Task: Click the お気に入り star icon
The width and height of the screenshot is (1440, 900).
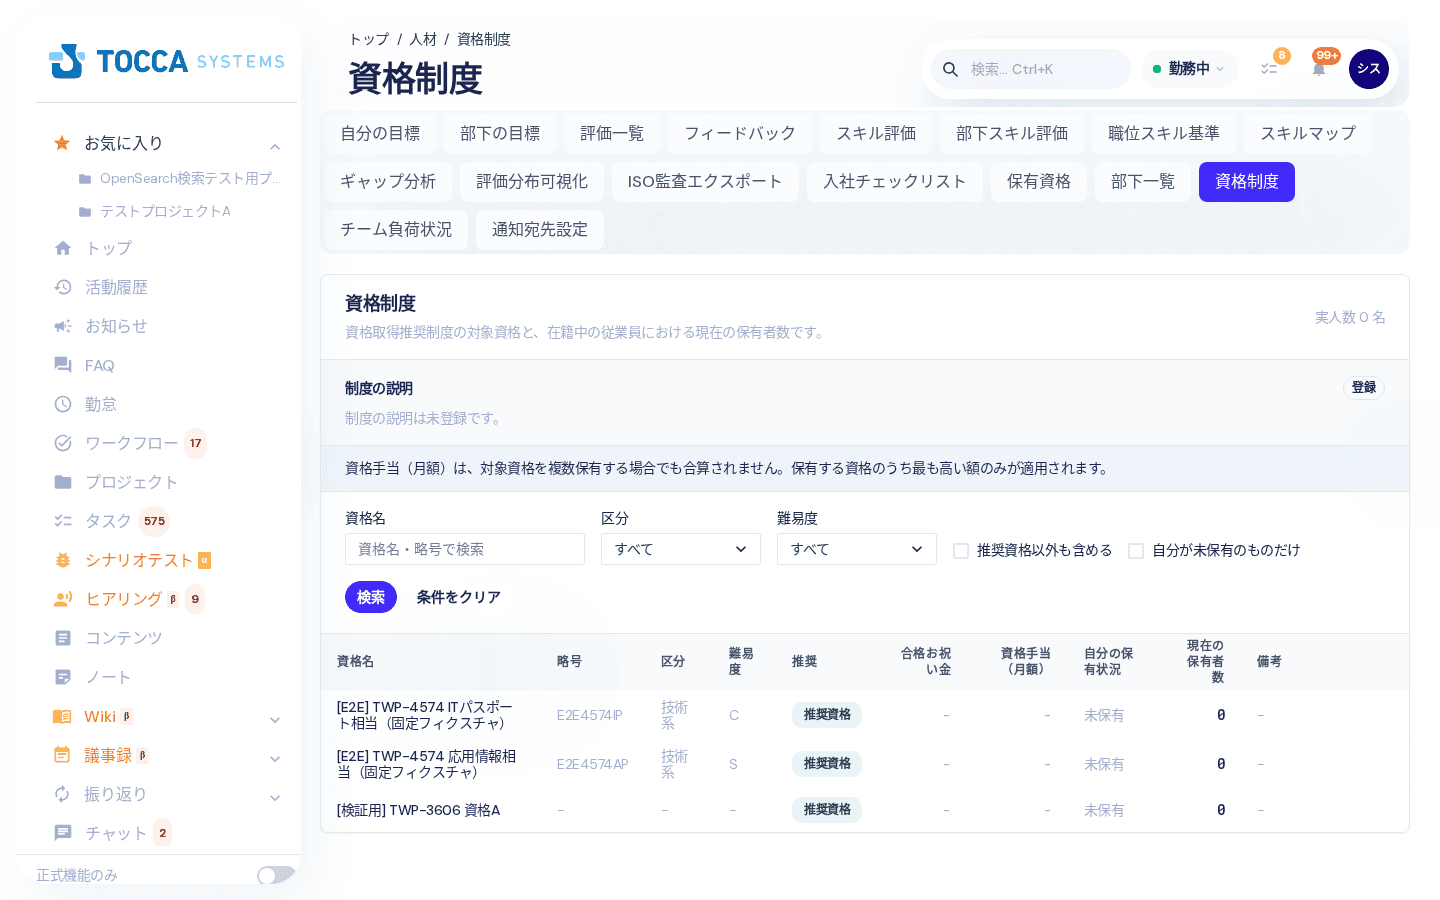Action: (x=62, y=143)
